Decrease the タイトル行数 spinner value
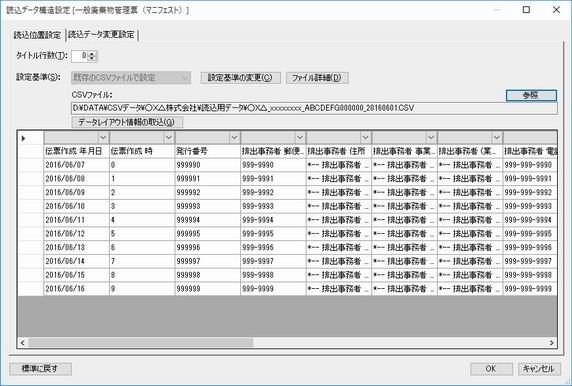This screenshot has width=572, height=386. point(92,58)
